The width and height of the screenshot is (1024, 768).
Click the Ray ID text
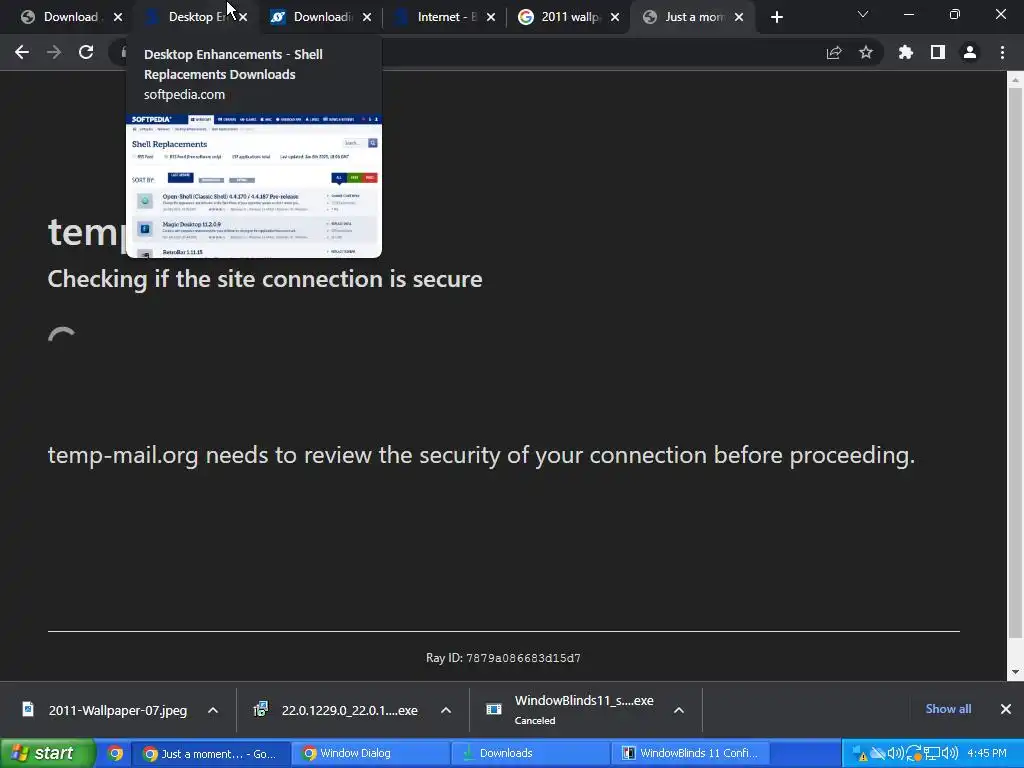(x=503, y=658)
